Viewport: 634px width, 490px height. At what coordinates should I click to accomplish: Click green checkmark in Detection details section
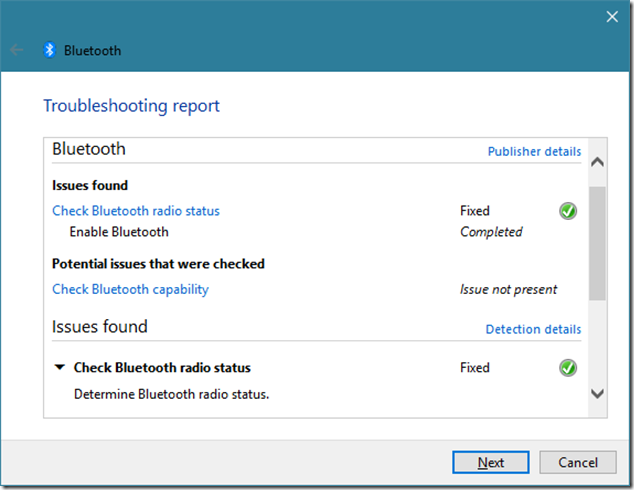(x=568, y=368)
